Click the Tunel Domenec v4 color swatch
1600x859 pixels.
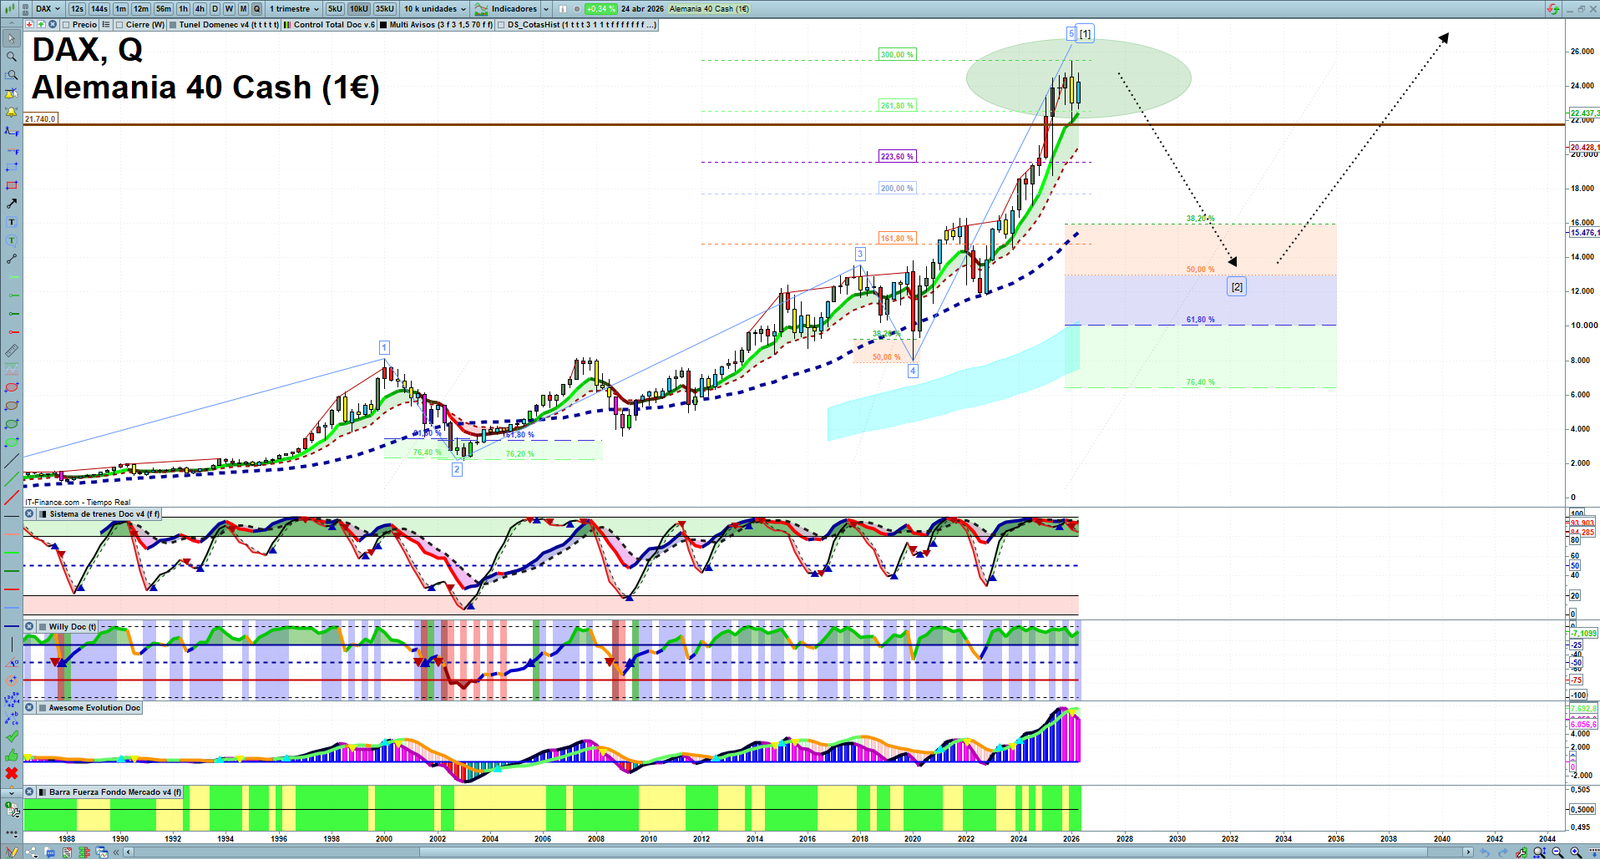tap(173, 25)
